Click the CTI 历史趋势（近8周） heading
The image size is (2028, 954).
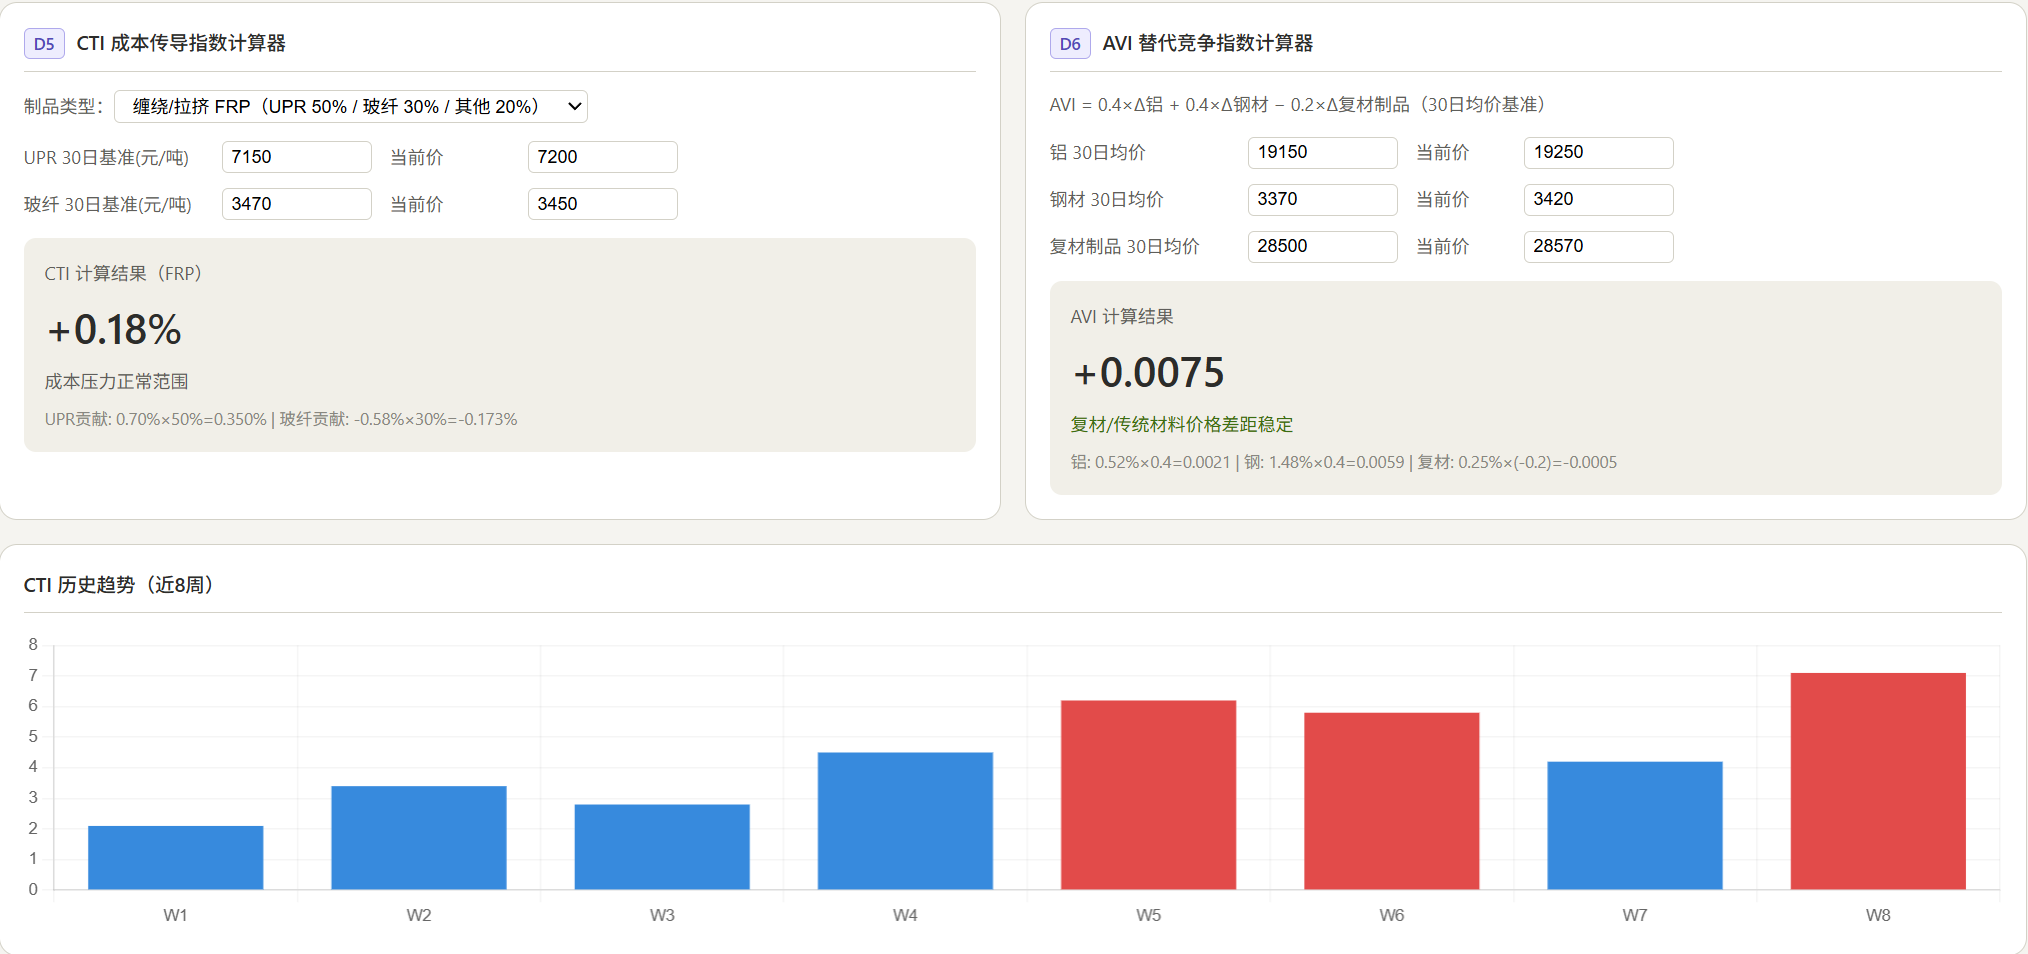click(x=119, y=584)
